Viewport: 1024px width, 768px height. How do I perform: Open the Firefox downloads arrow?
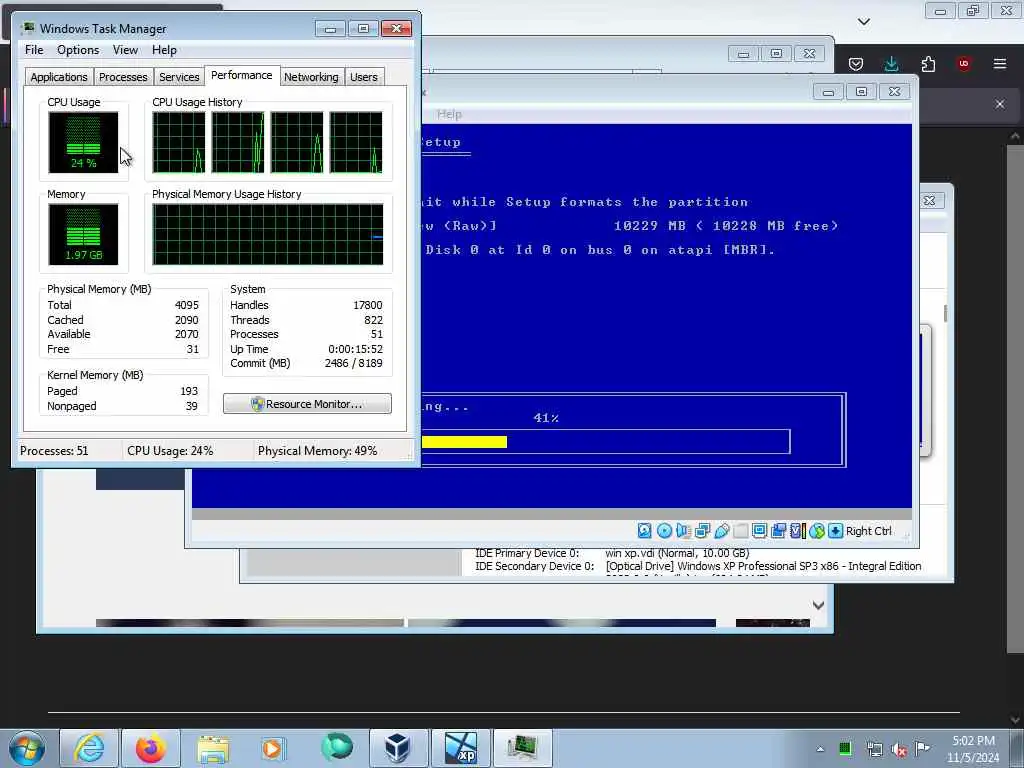coord(891,63)
